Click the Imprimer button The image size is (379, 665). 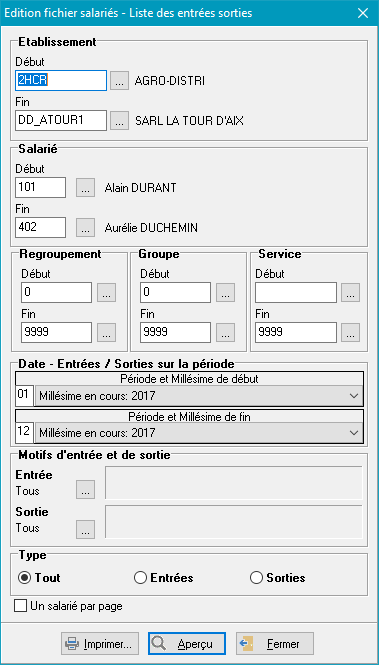100,644
